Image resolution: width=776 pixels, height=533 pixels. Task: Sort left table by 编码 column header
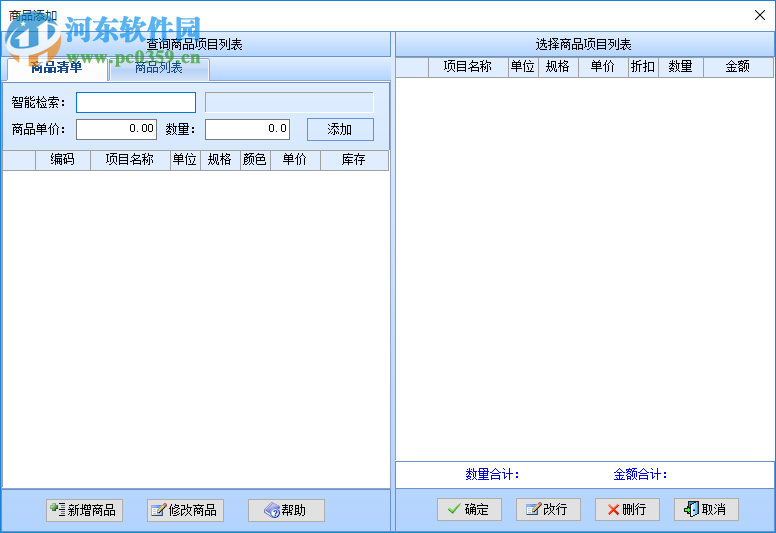click(x=63, y=160)
